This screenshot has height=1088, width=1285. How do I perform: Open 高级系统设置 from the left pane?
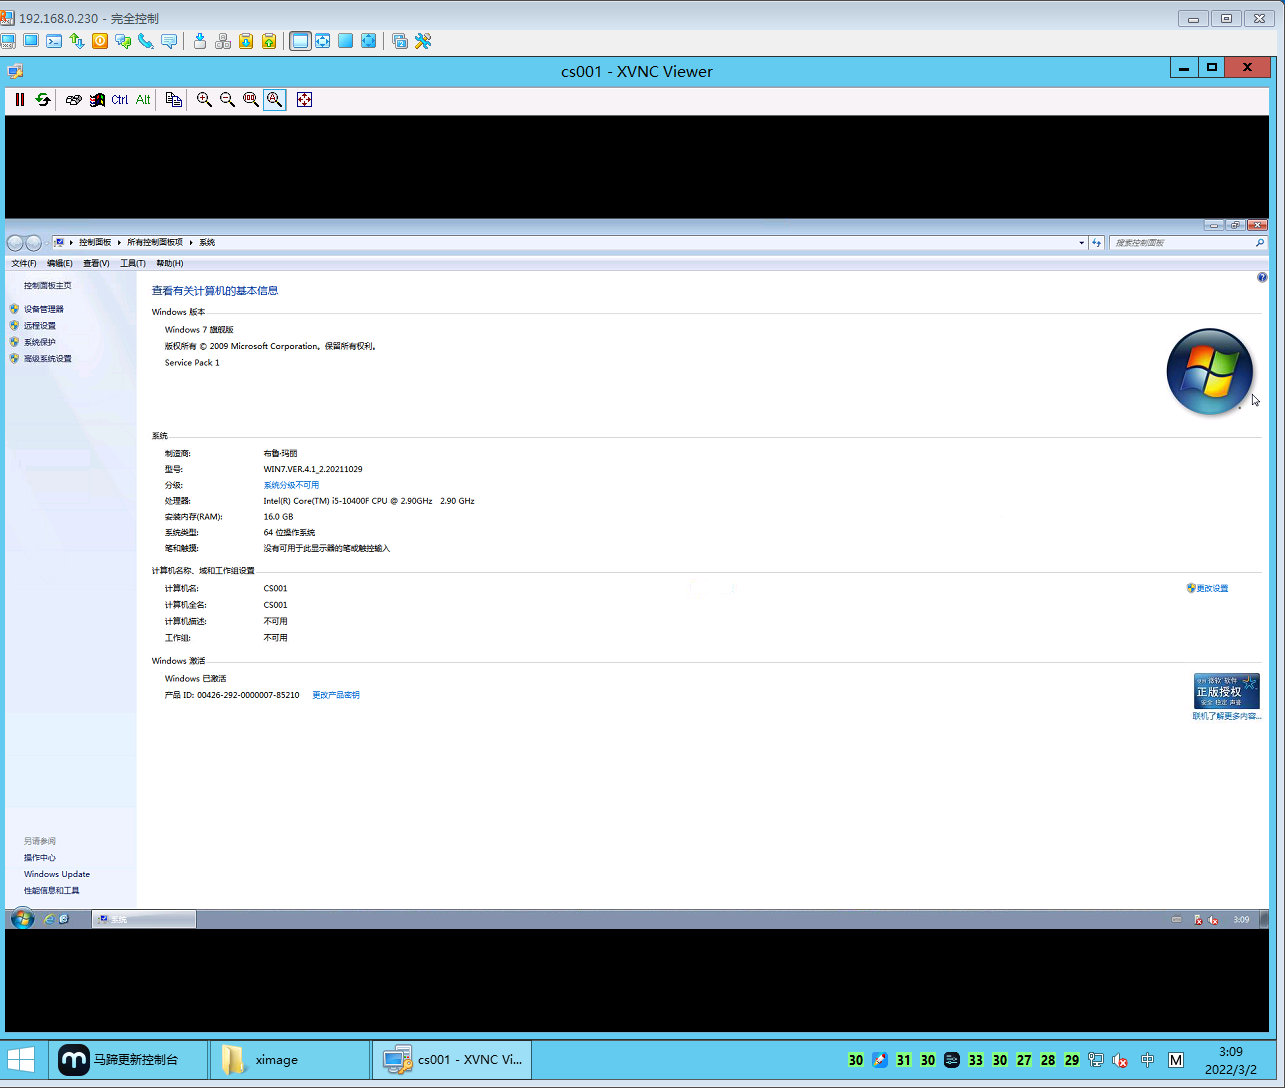click(48, 359)
